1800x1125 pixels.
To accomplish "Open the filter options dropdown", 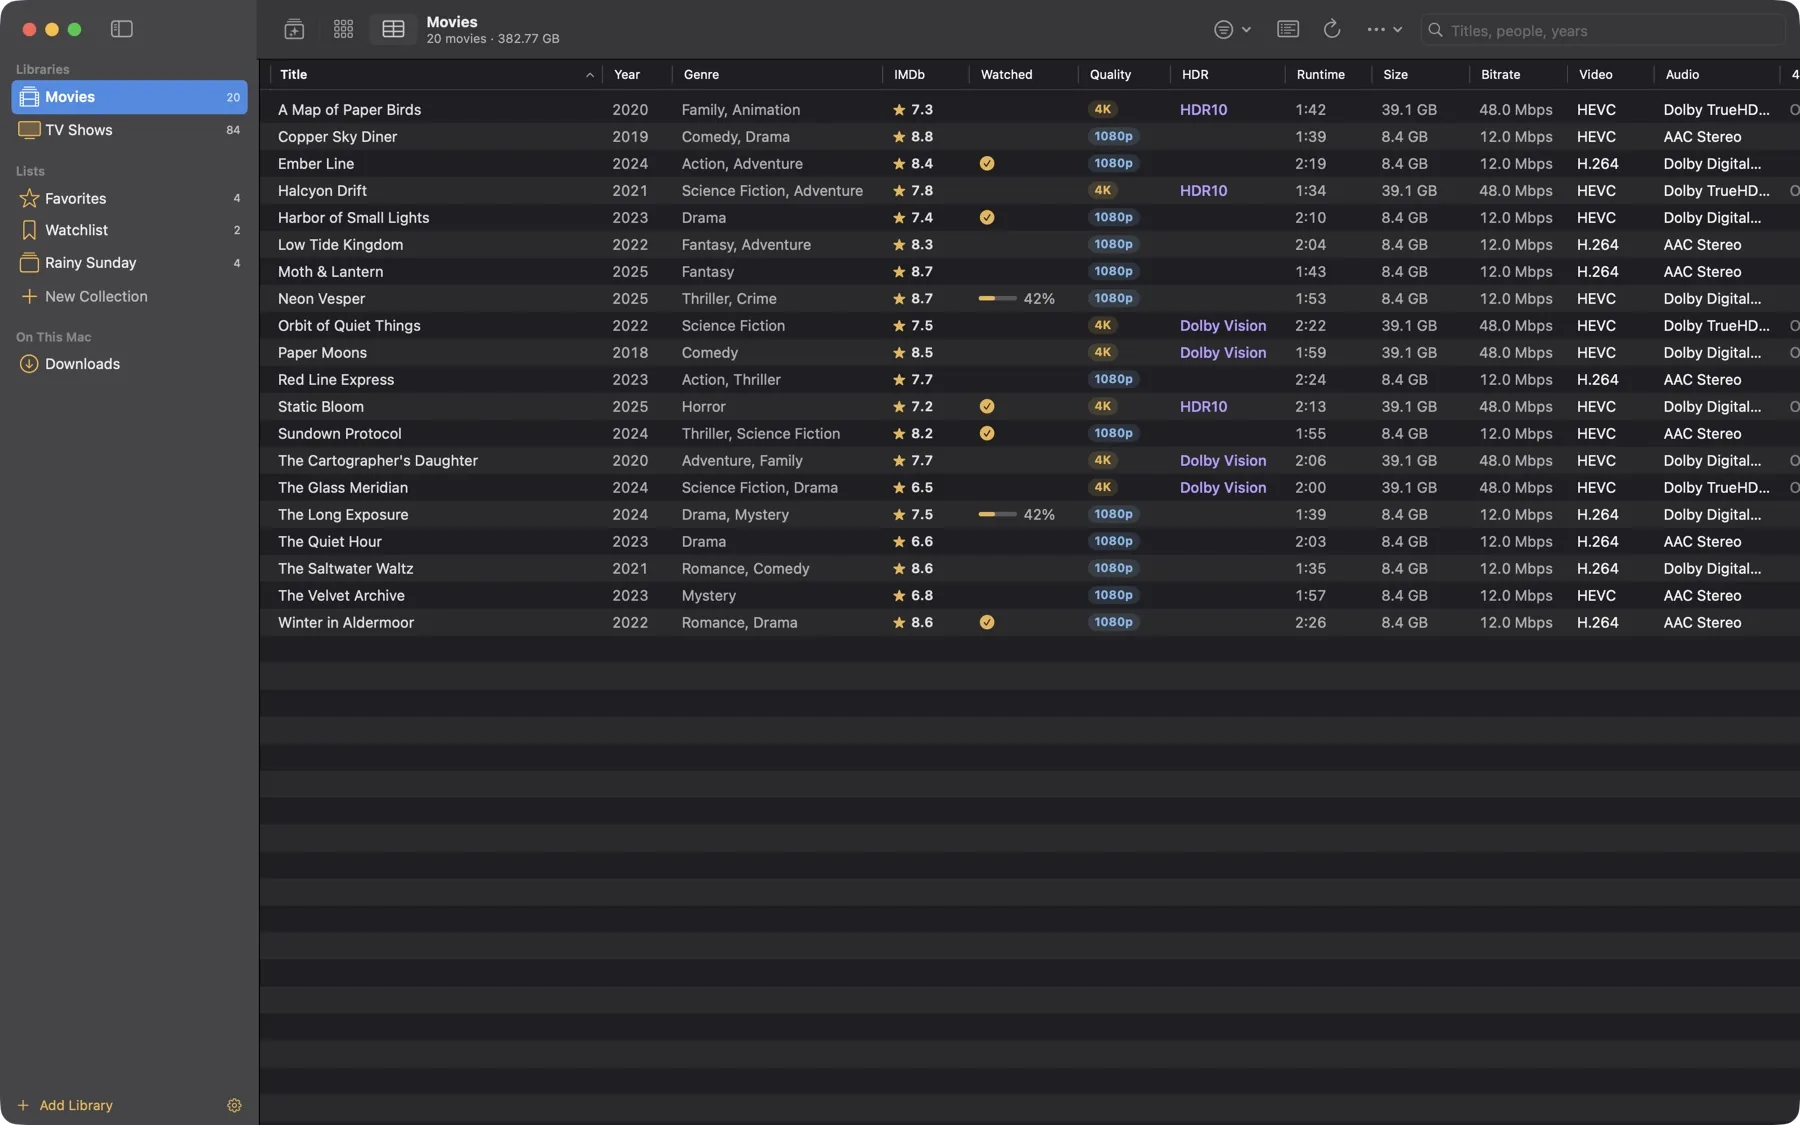I will (1233, 30).
